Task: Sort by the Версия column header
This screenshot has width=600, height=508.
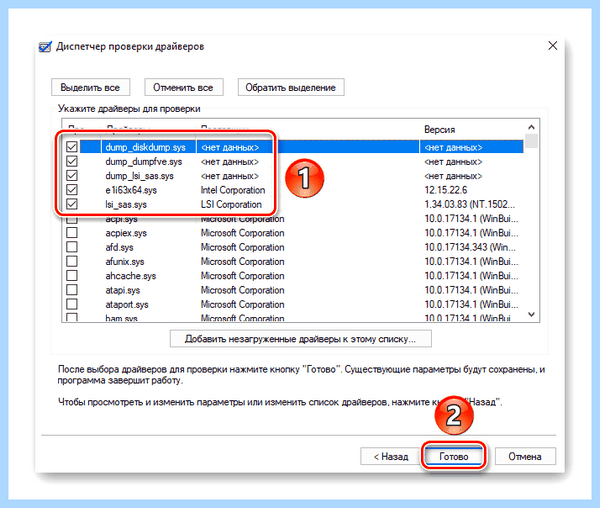Action: (x=440, y=130)
